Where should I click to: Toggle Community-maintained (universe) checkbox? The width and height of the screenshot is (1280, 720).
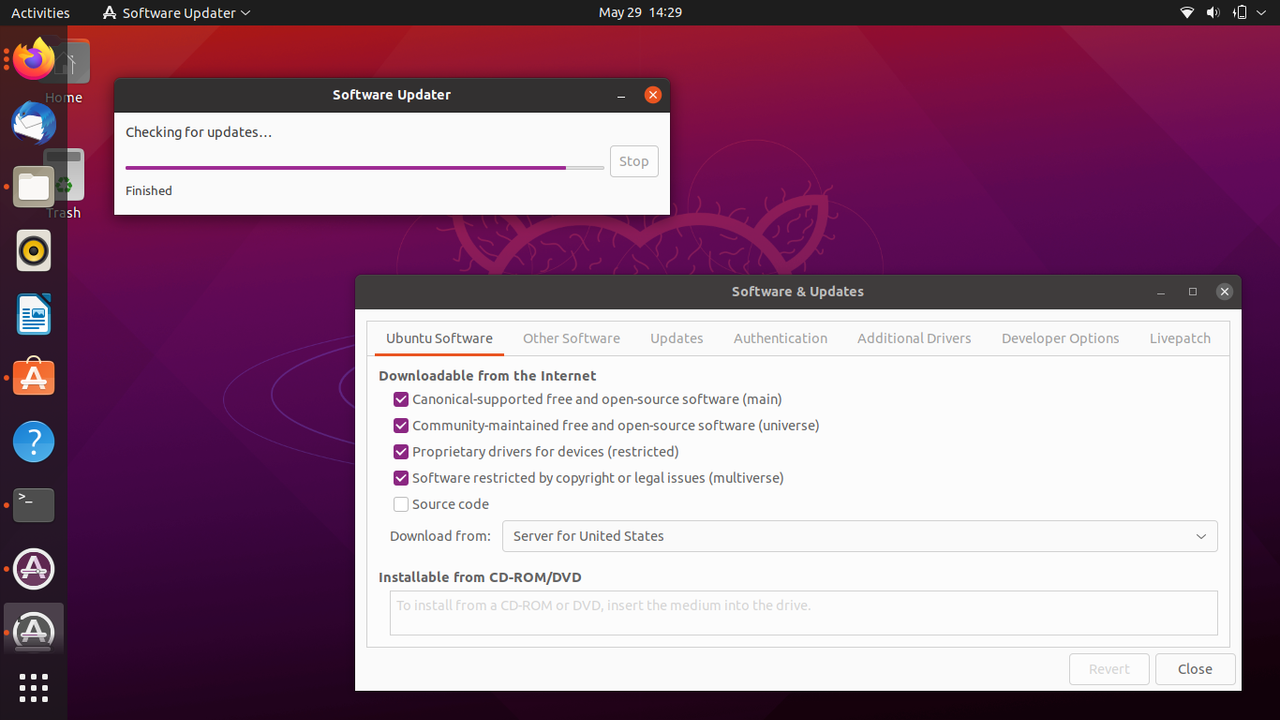[x=401, y=425]
